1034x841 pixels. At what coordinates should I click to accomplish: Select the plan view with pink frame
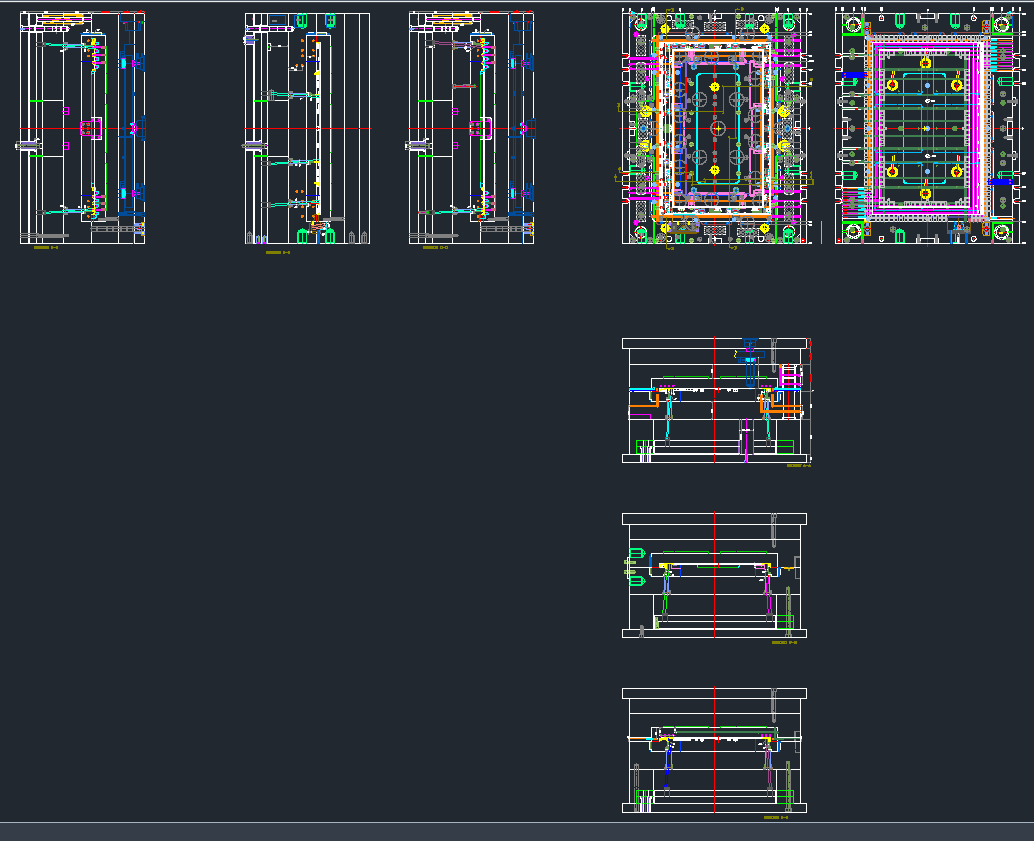[930, 126]
